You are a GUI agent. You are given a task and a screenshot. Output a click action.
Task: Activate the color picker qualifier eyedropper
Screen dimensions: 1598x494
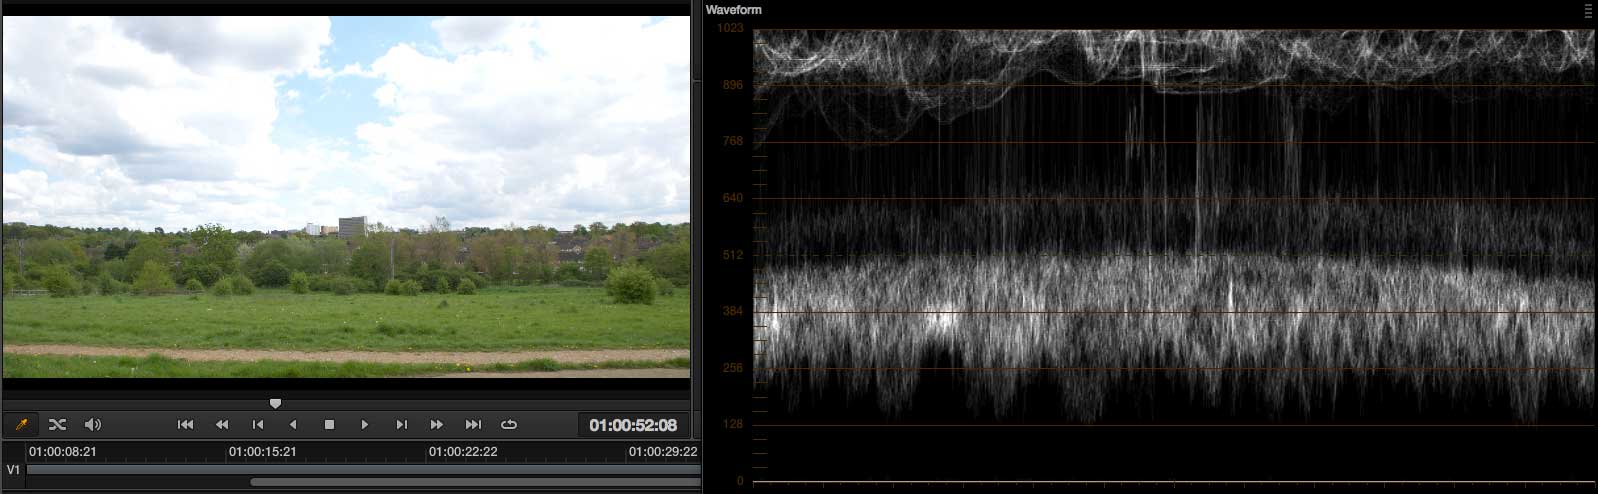point(20,425)
